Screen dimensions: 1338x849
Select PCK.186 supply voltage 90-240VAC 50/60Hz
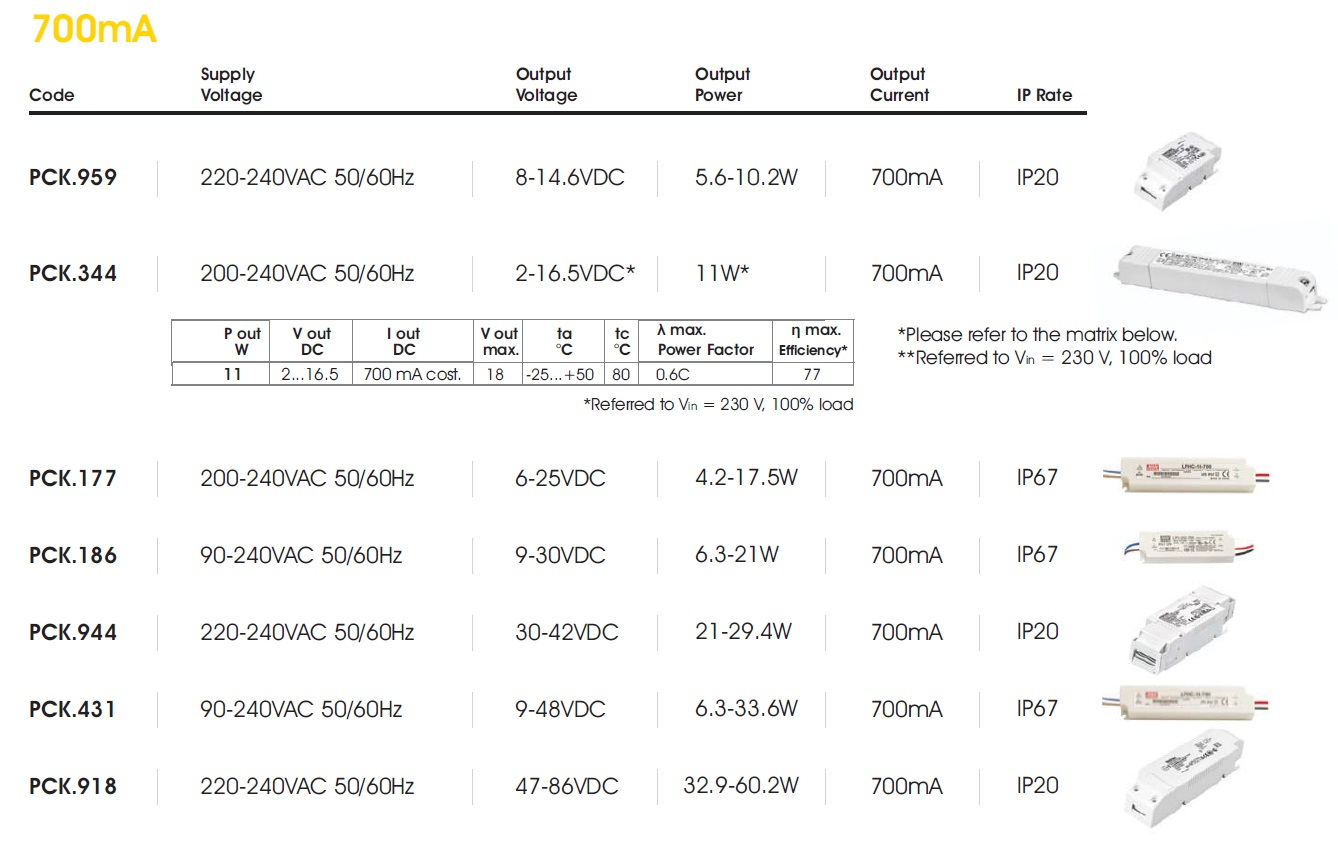pyautogui.click(x=301, y=555)
